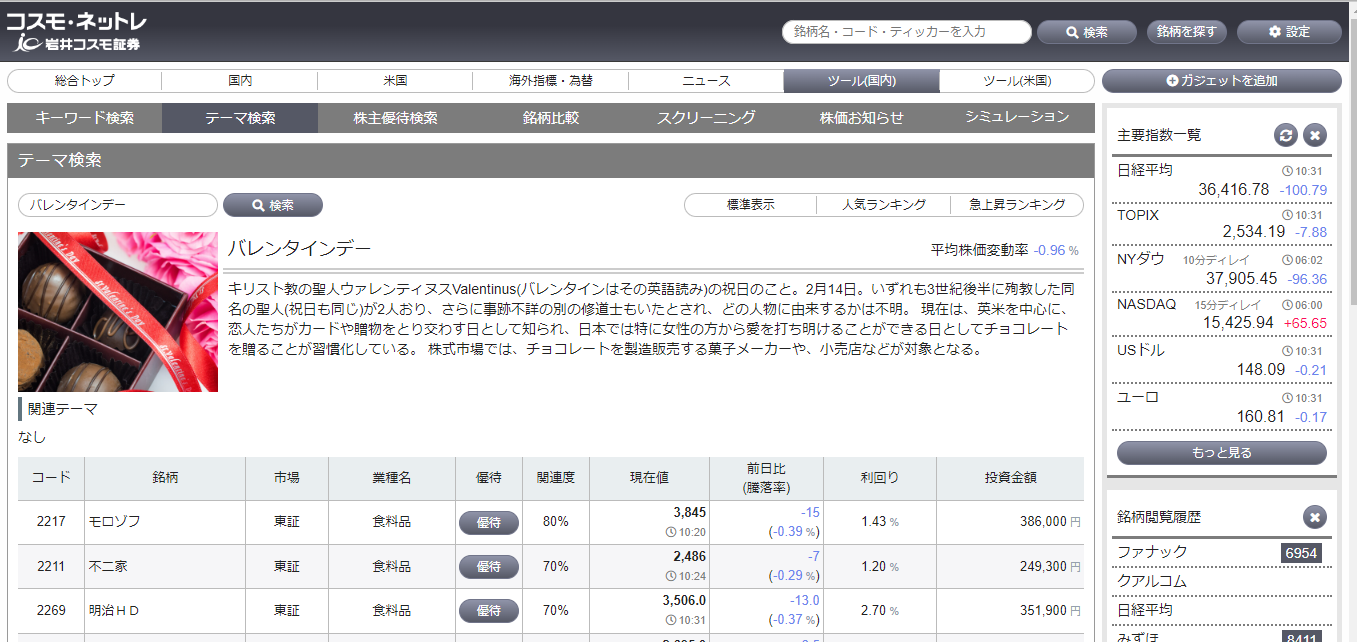This screenshot has height=642, width=1357.
Task: Click the theme search field with バレンタインデー
Action: (x=118, y=205)
